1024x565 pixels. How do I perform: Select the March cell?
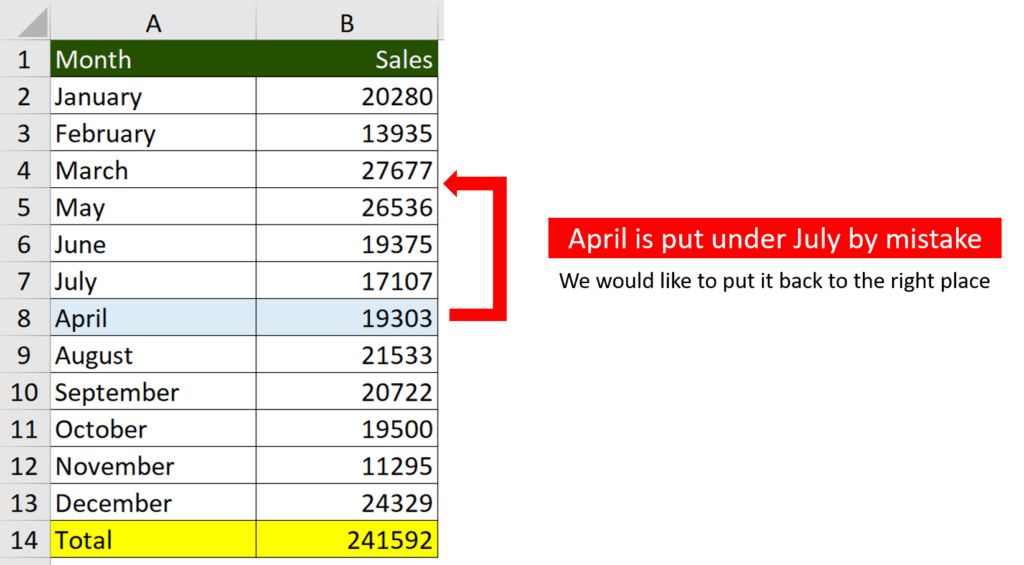point(153,170)
